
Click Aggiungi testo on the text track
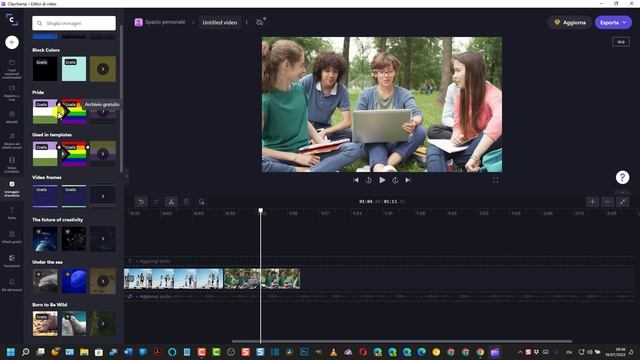pos(155,261)
